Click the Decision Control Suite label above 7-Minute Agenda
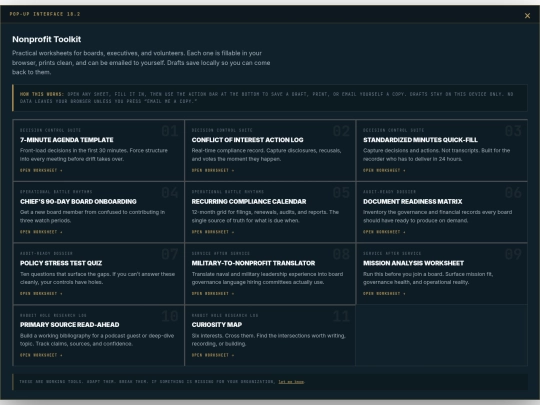This screenshot has width=540, height=405. click(x=50, y=130)
